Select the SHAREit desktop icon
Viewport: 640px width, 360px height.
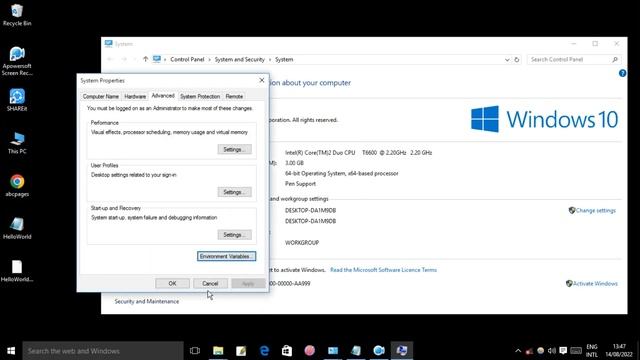(x=17, y=100)
